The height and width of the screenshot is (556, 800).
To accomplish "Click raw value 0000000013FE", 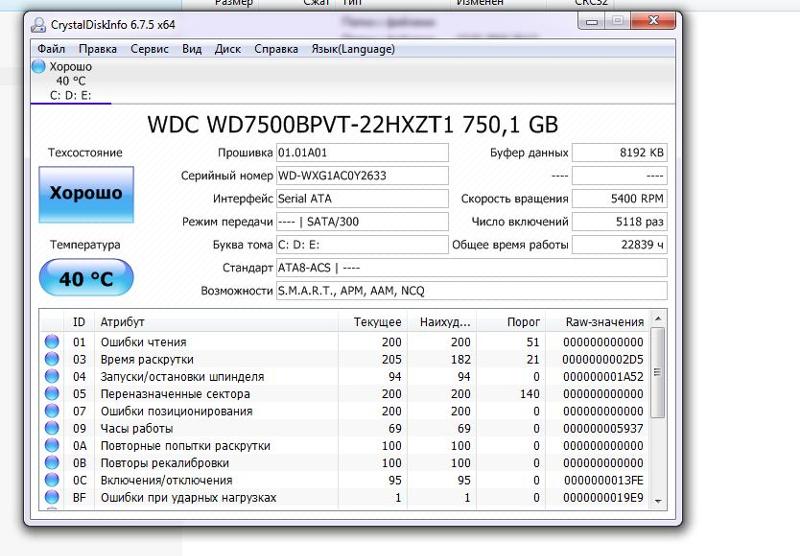I will [603, 480].
